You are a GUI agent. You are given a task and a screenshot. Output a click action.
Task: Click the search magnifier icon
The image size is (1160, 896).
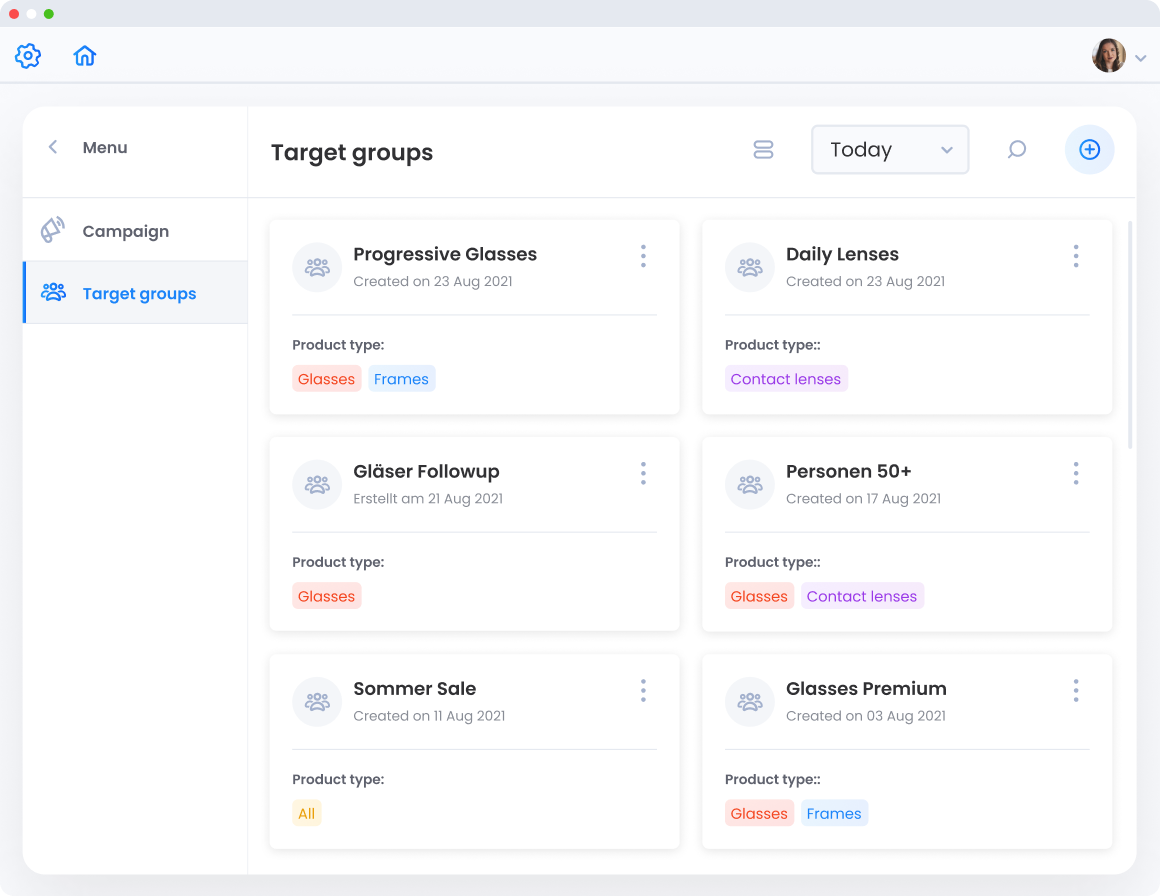(x=1017, y=150)
